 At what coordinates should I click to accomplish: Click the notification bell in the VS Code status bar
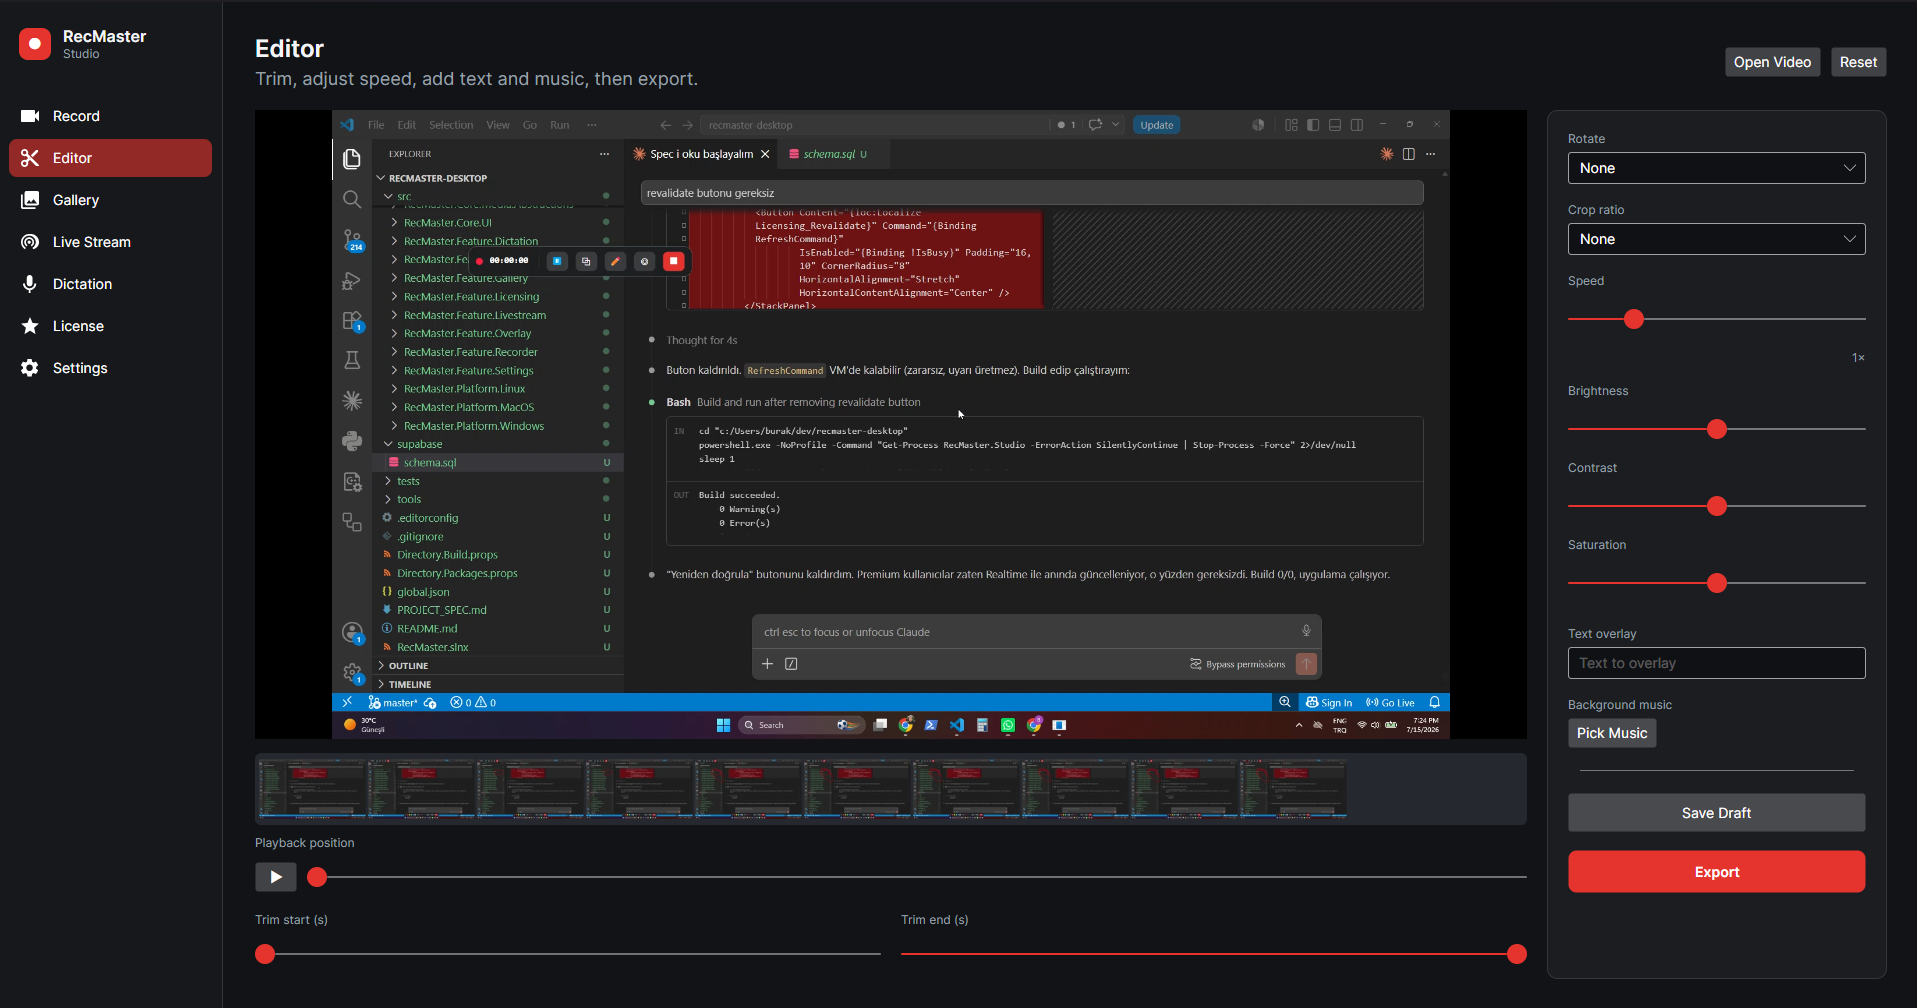pyautogui.click(x=1435, y=702)
